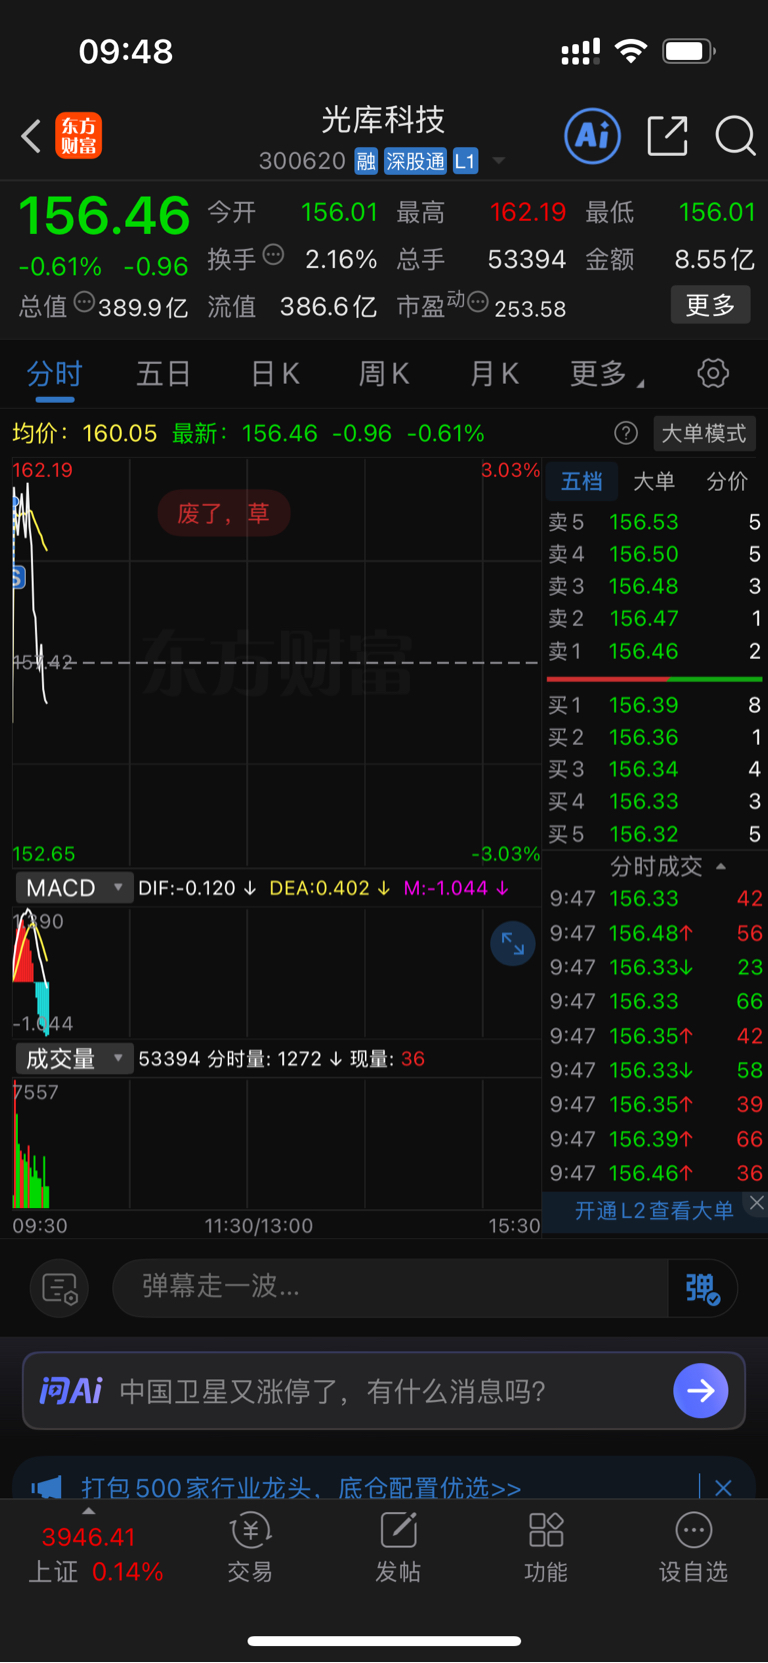Tap the 问Ai logo
The width and height of the screenshot is (768, 1663).
tap(70, 1390)
